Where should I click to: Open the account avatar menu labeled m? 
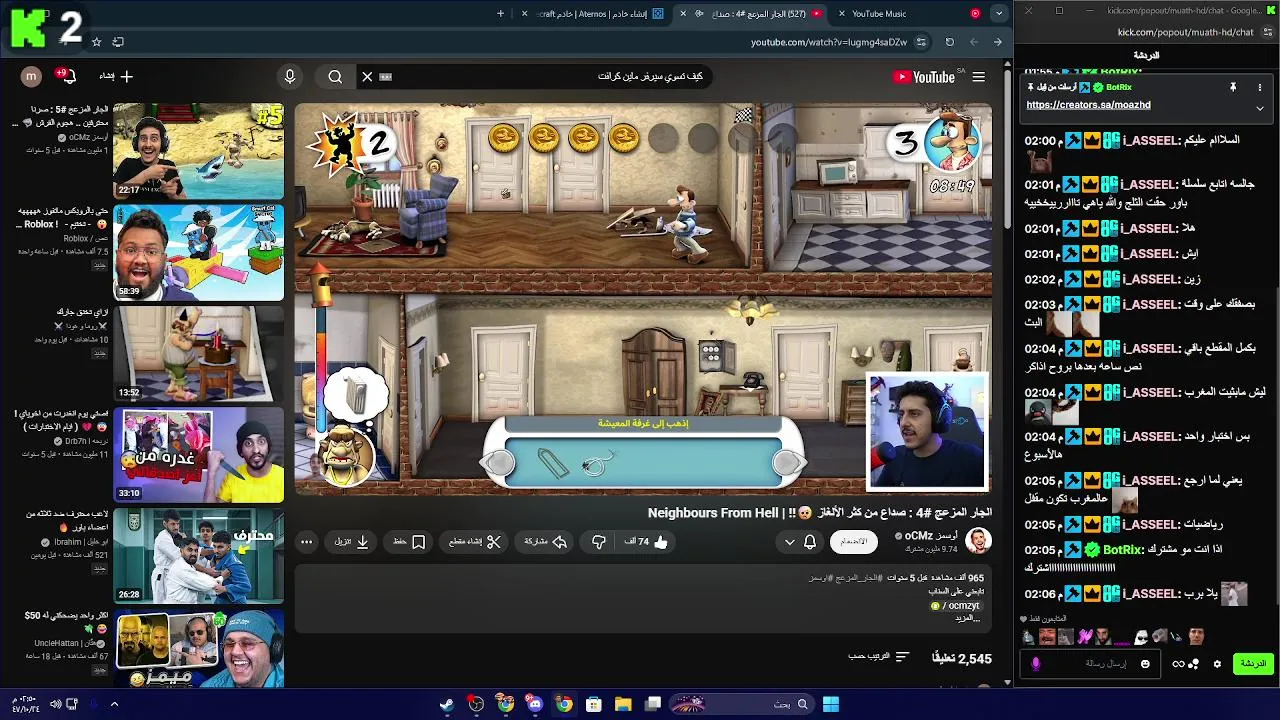tap(31, 77)
